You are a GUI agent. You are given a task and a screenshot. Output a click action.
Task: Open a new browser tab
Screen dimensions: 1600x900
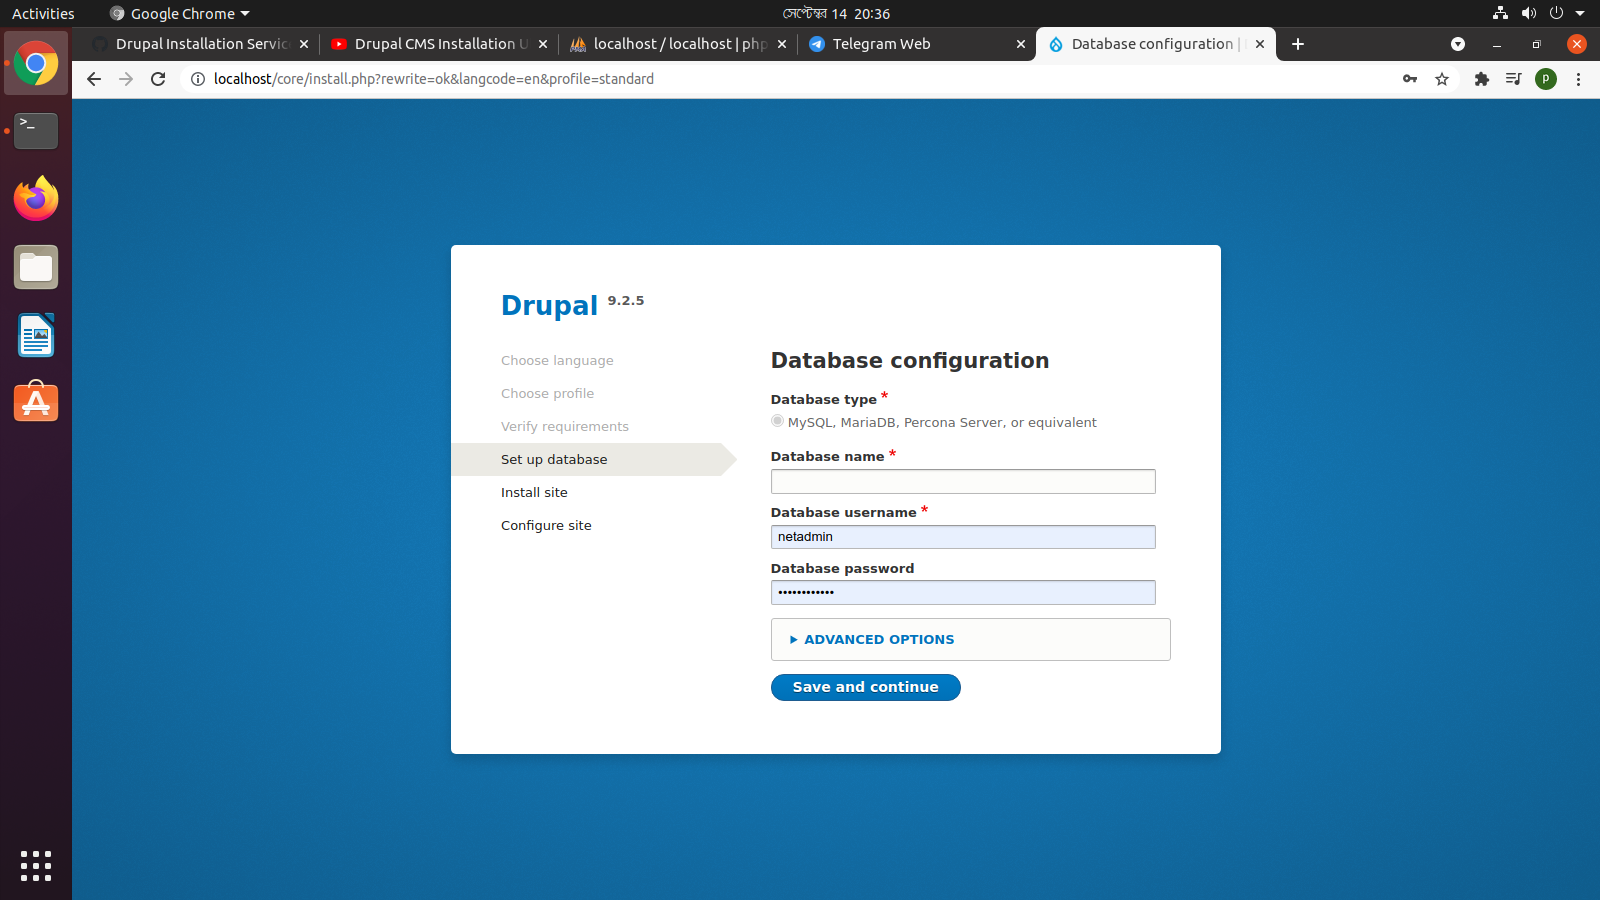1298,44
